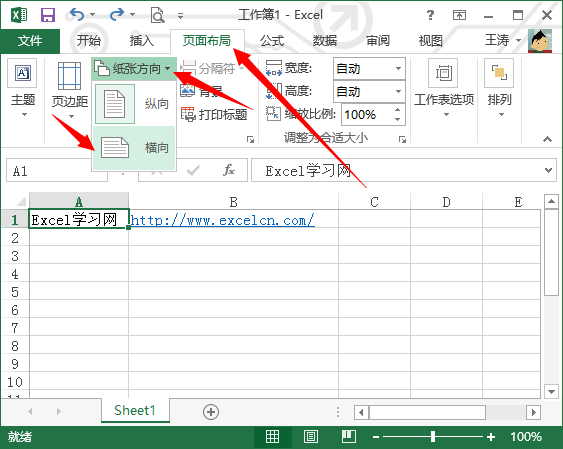Open ribbon display options

click(459, 15)
